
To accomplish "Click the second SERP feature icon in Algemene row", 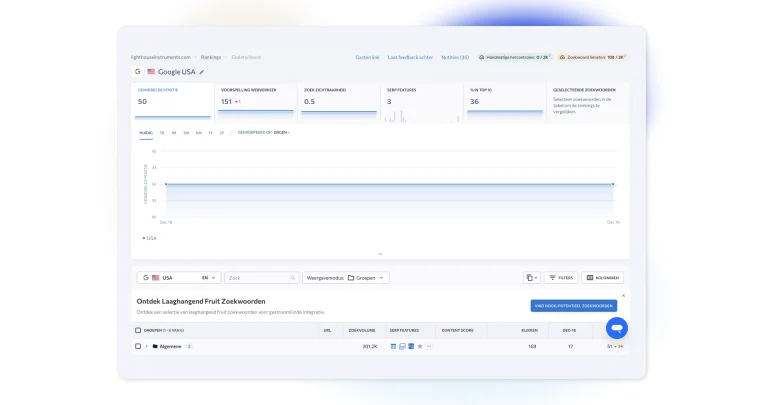I will [x=402, y=346].
